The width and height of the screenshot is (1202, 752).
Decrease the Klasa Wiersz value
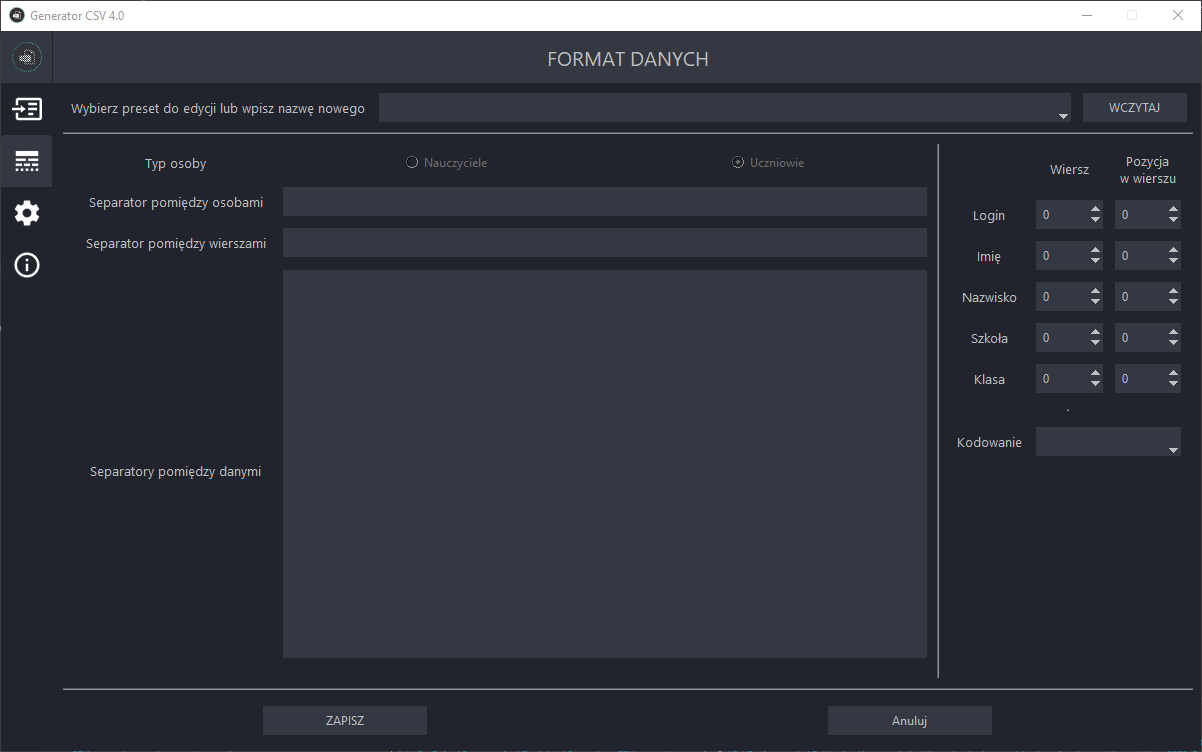pyautogui.click(x=1095, y=385)
